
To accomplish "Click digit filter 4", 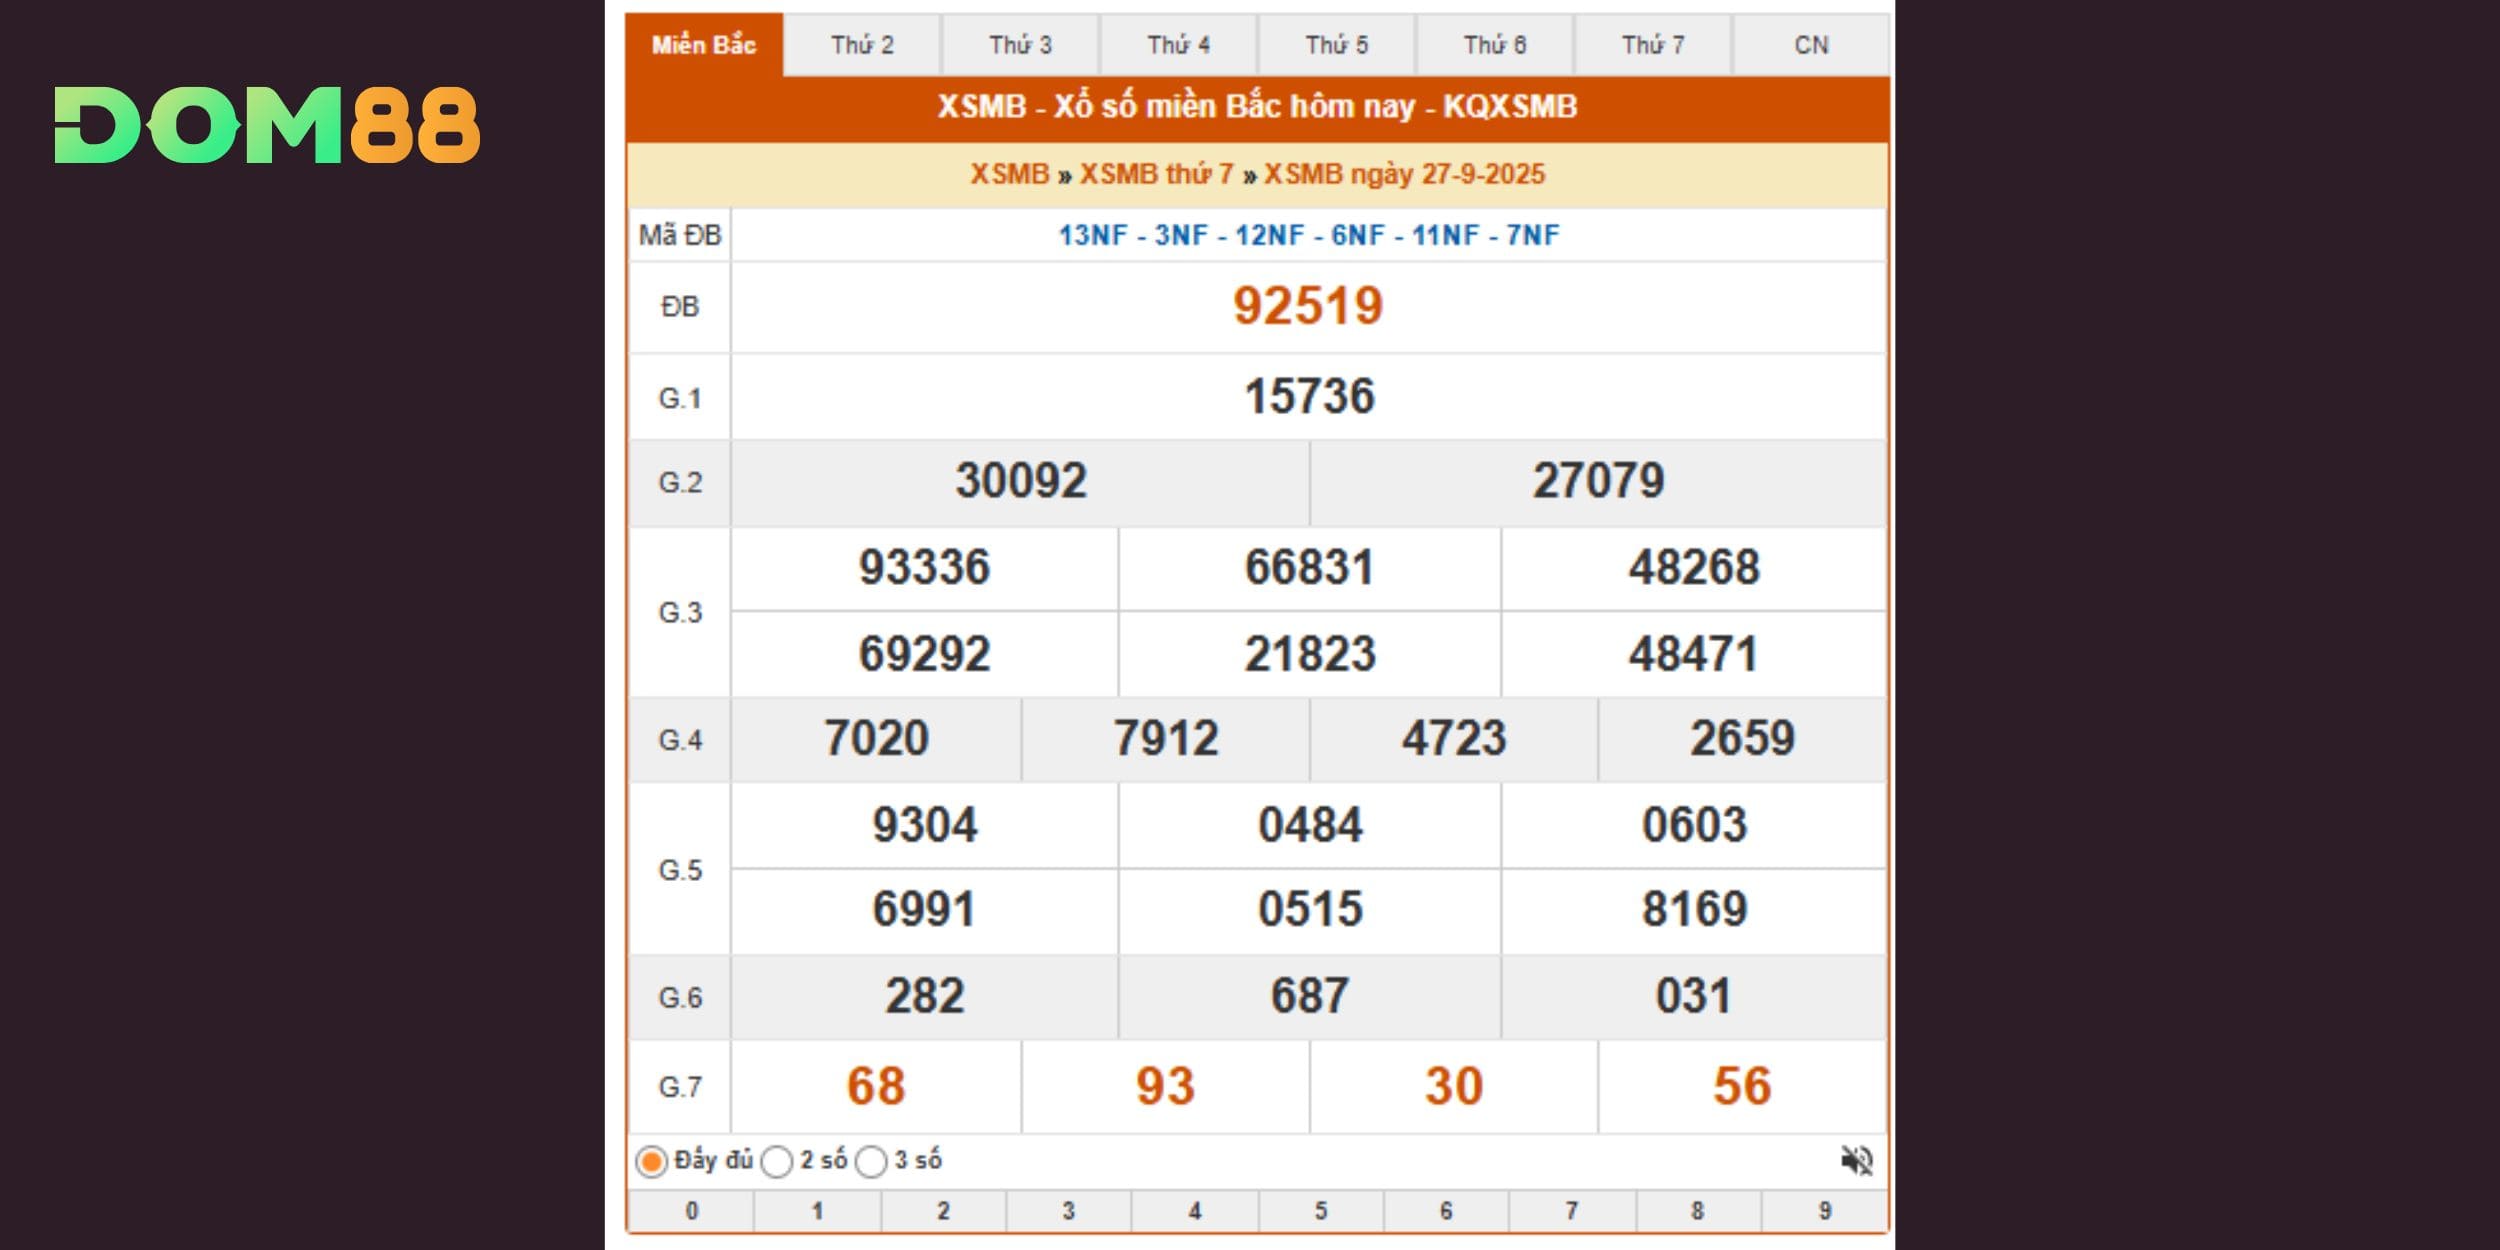I will 1195,1211.
